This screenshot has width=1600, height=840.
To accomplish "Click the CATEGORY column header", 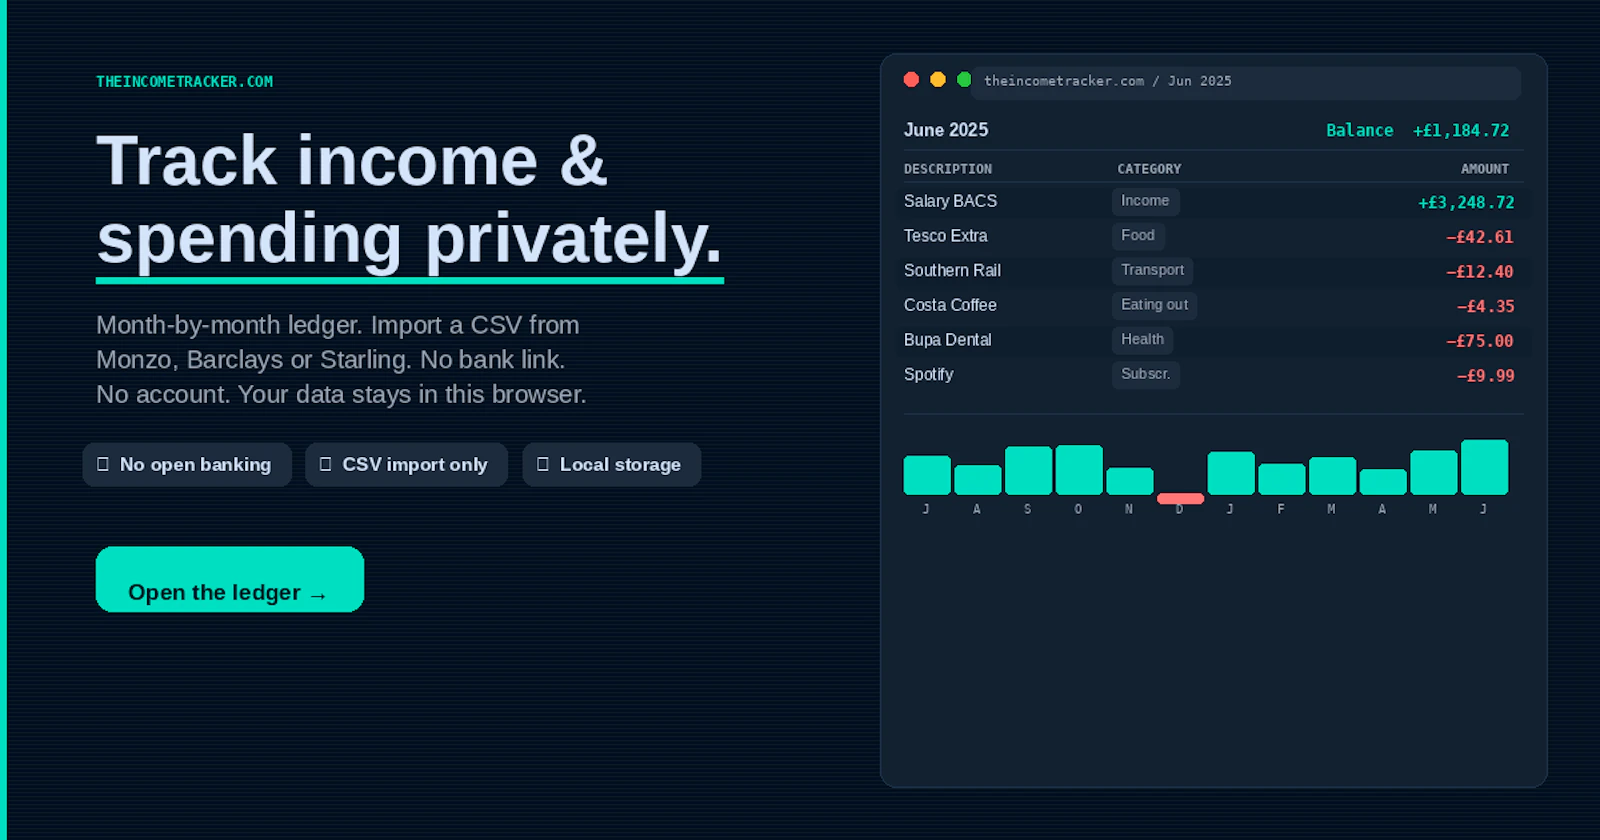I will (1149, 169).
